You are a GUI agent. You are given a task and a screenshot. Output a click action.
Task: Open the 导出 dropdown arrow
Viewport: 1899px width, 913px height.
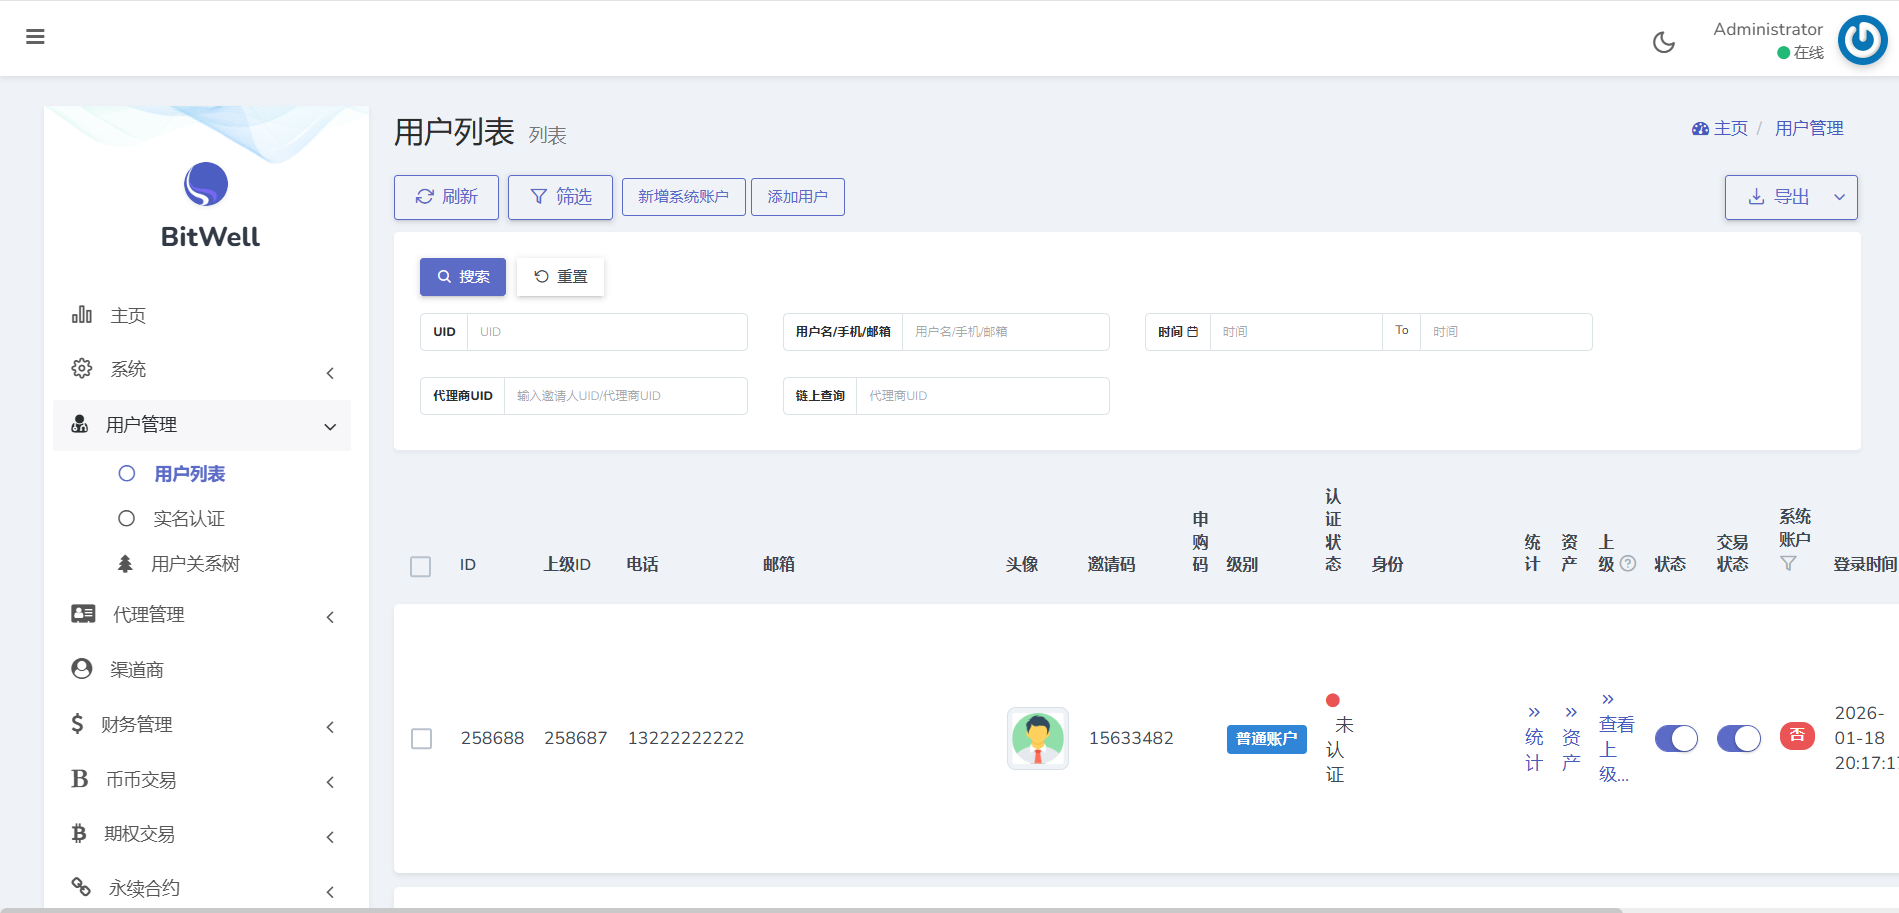click(x=1839, y=197)
